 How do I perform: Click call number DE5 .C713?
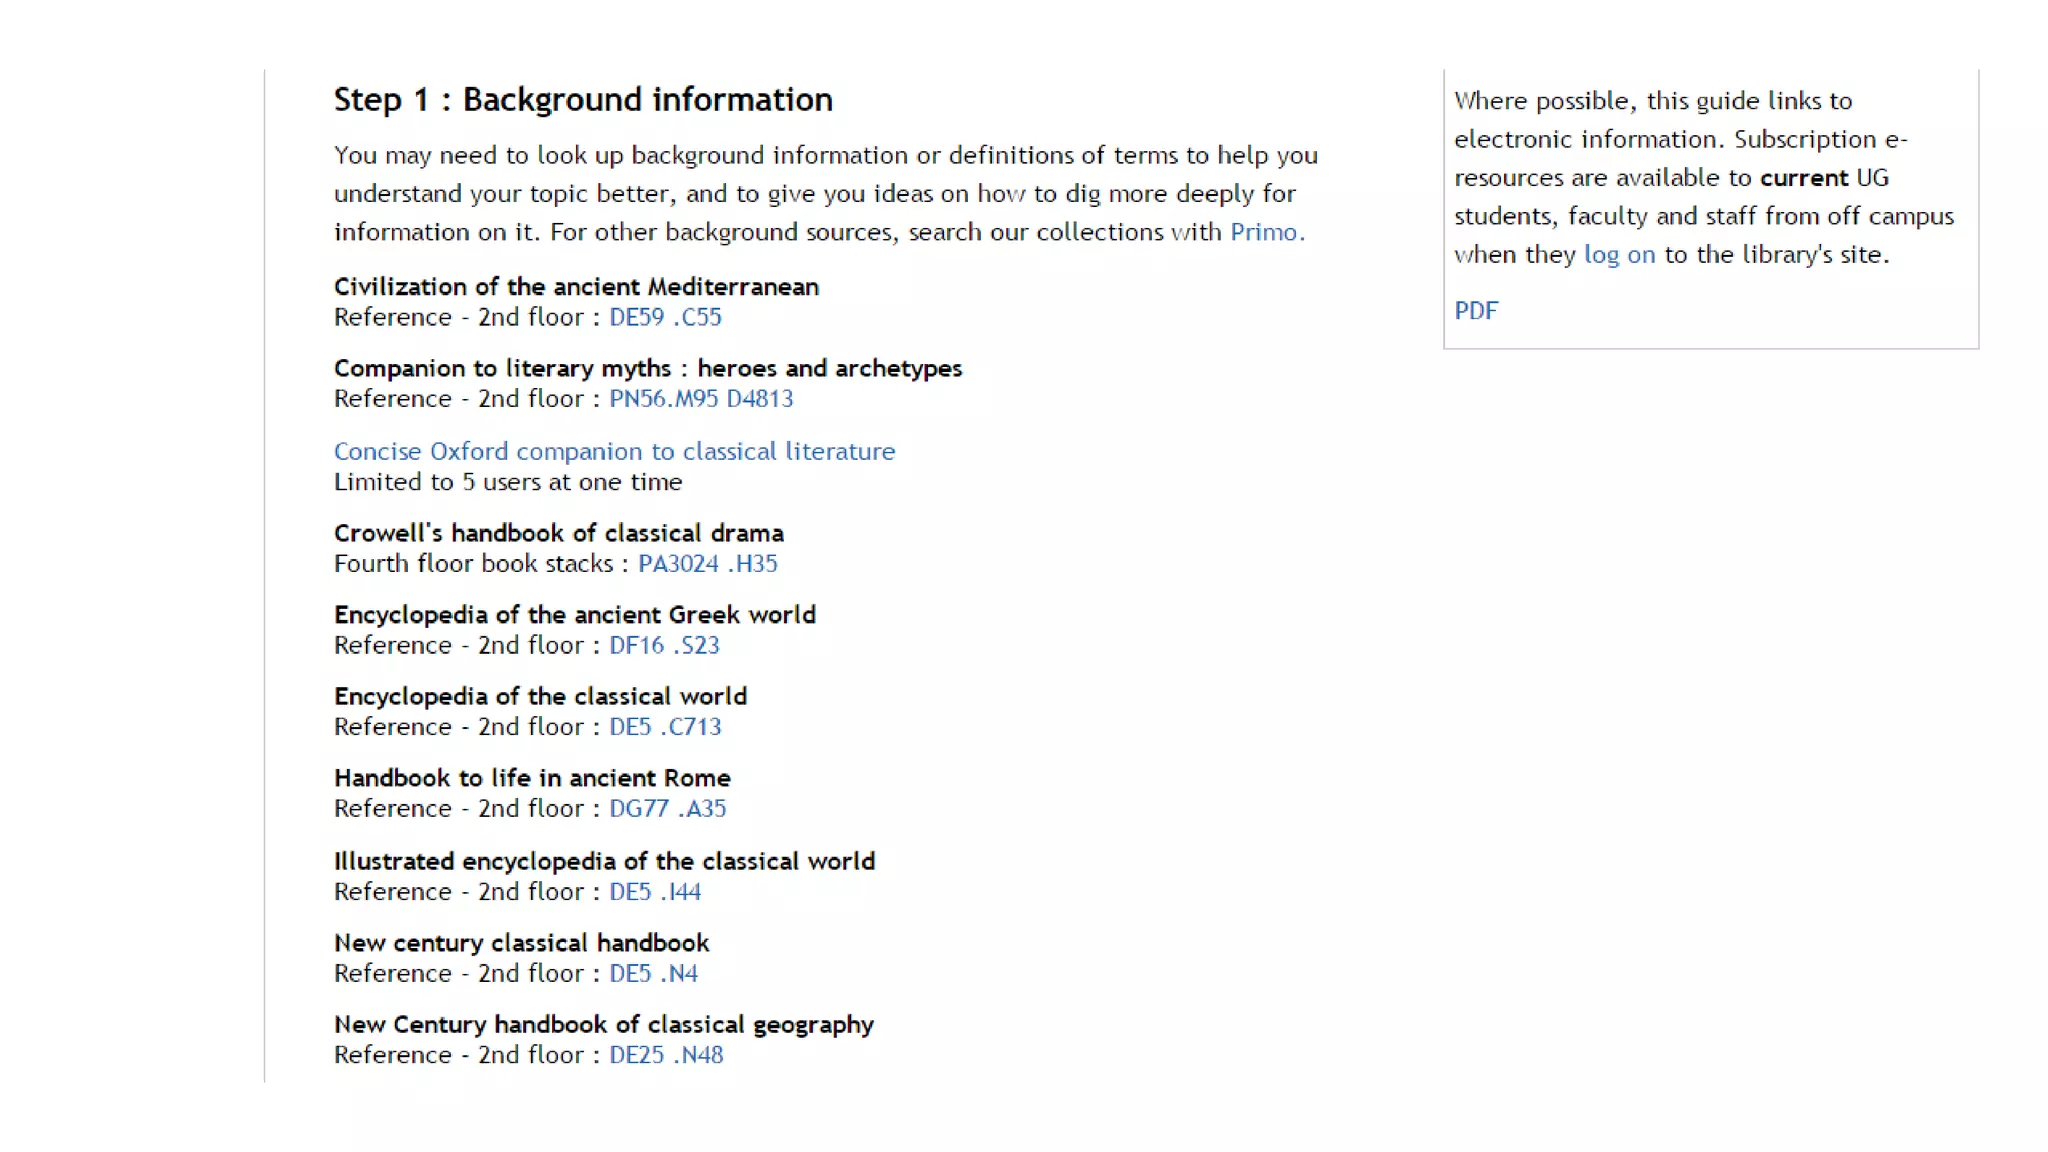[665, 727]
